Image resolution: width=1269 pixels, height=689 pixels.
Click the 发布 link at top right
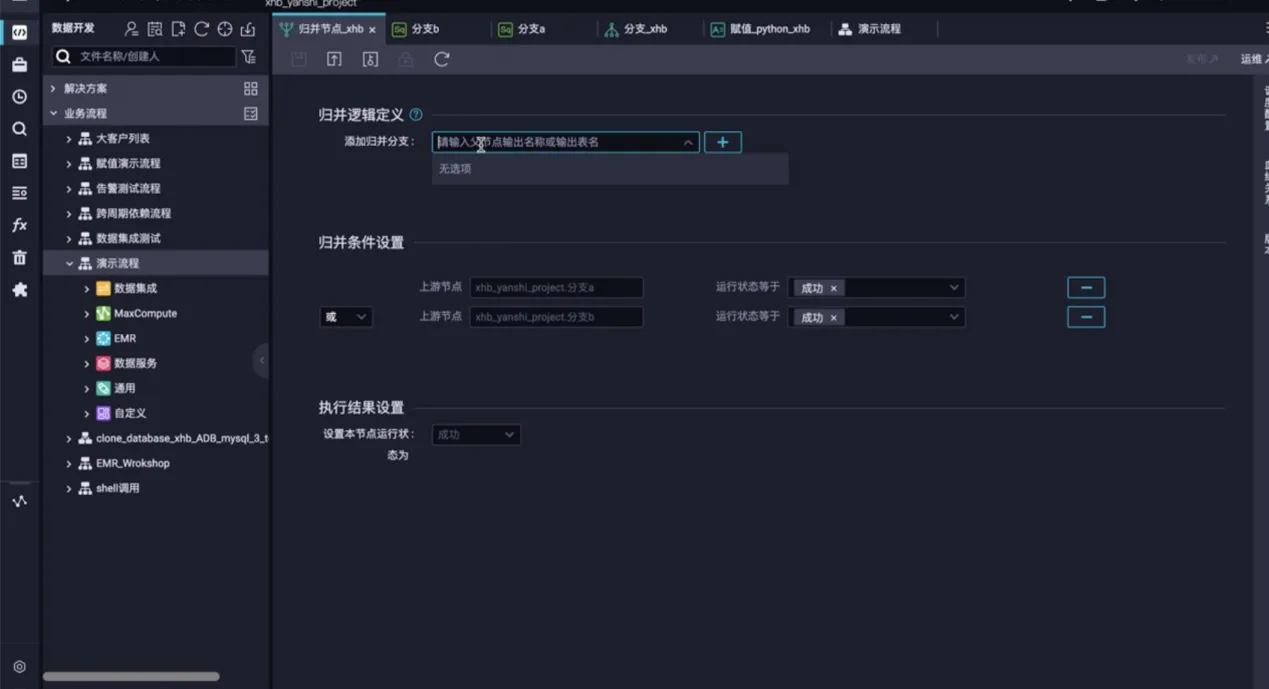[1201, 60]
